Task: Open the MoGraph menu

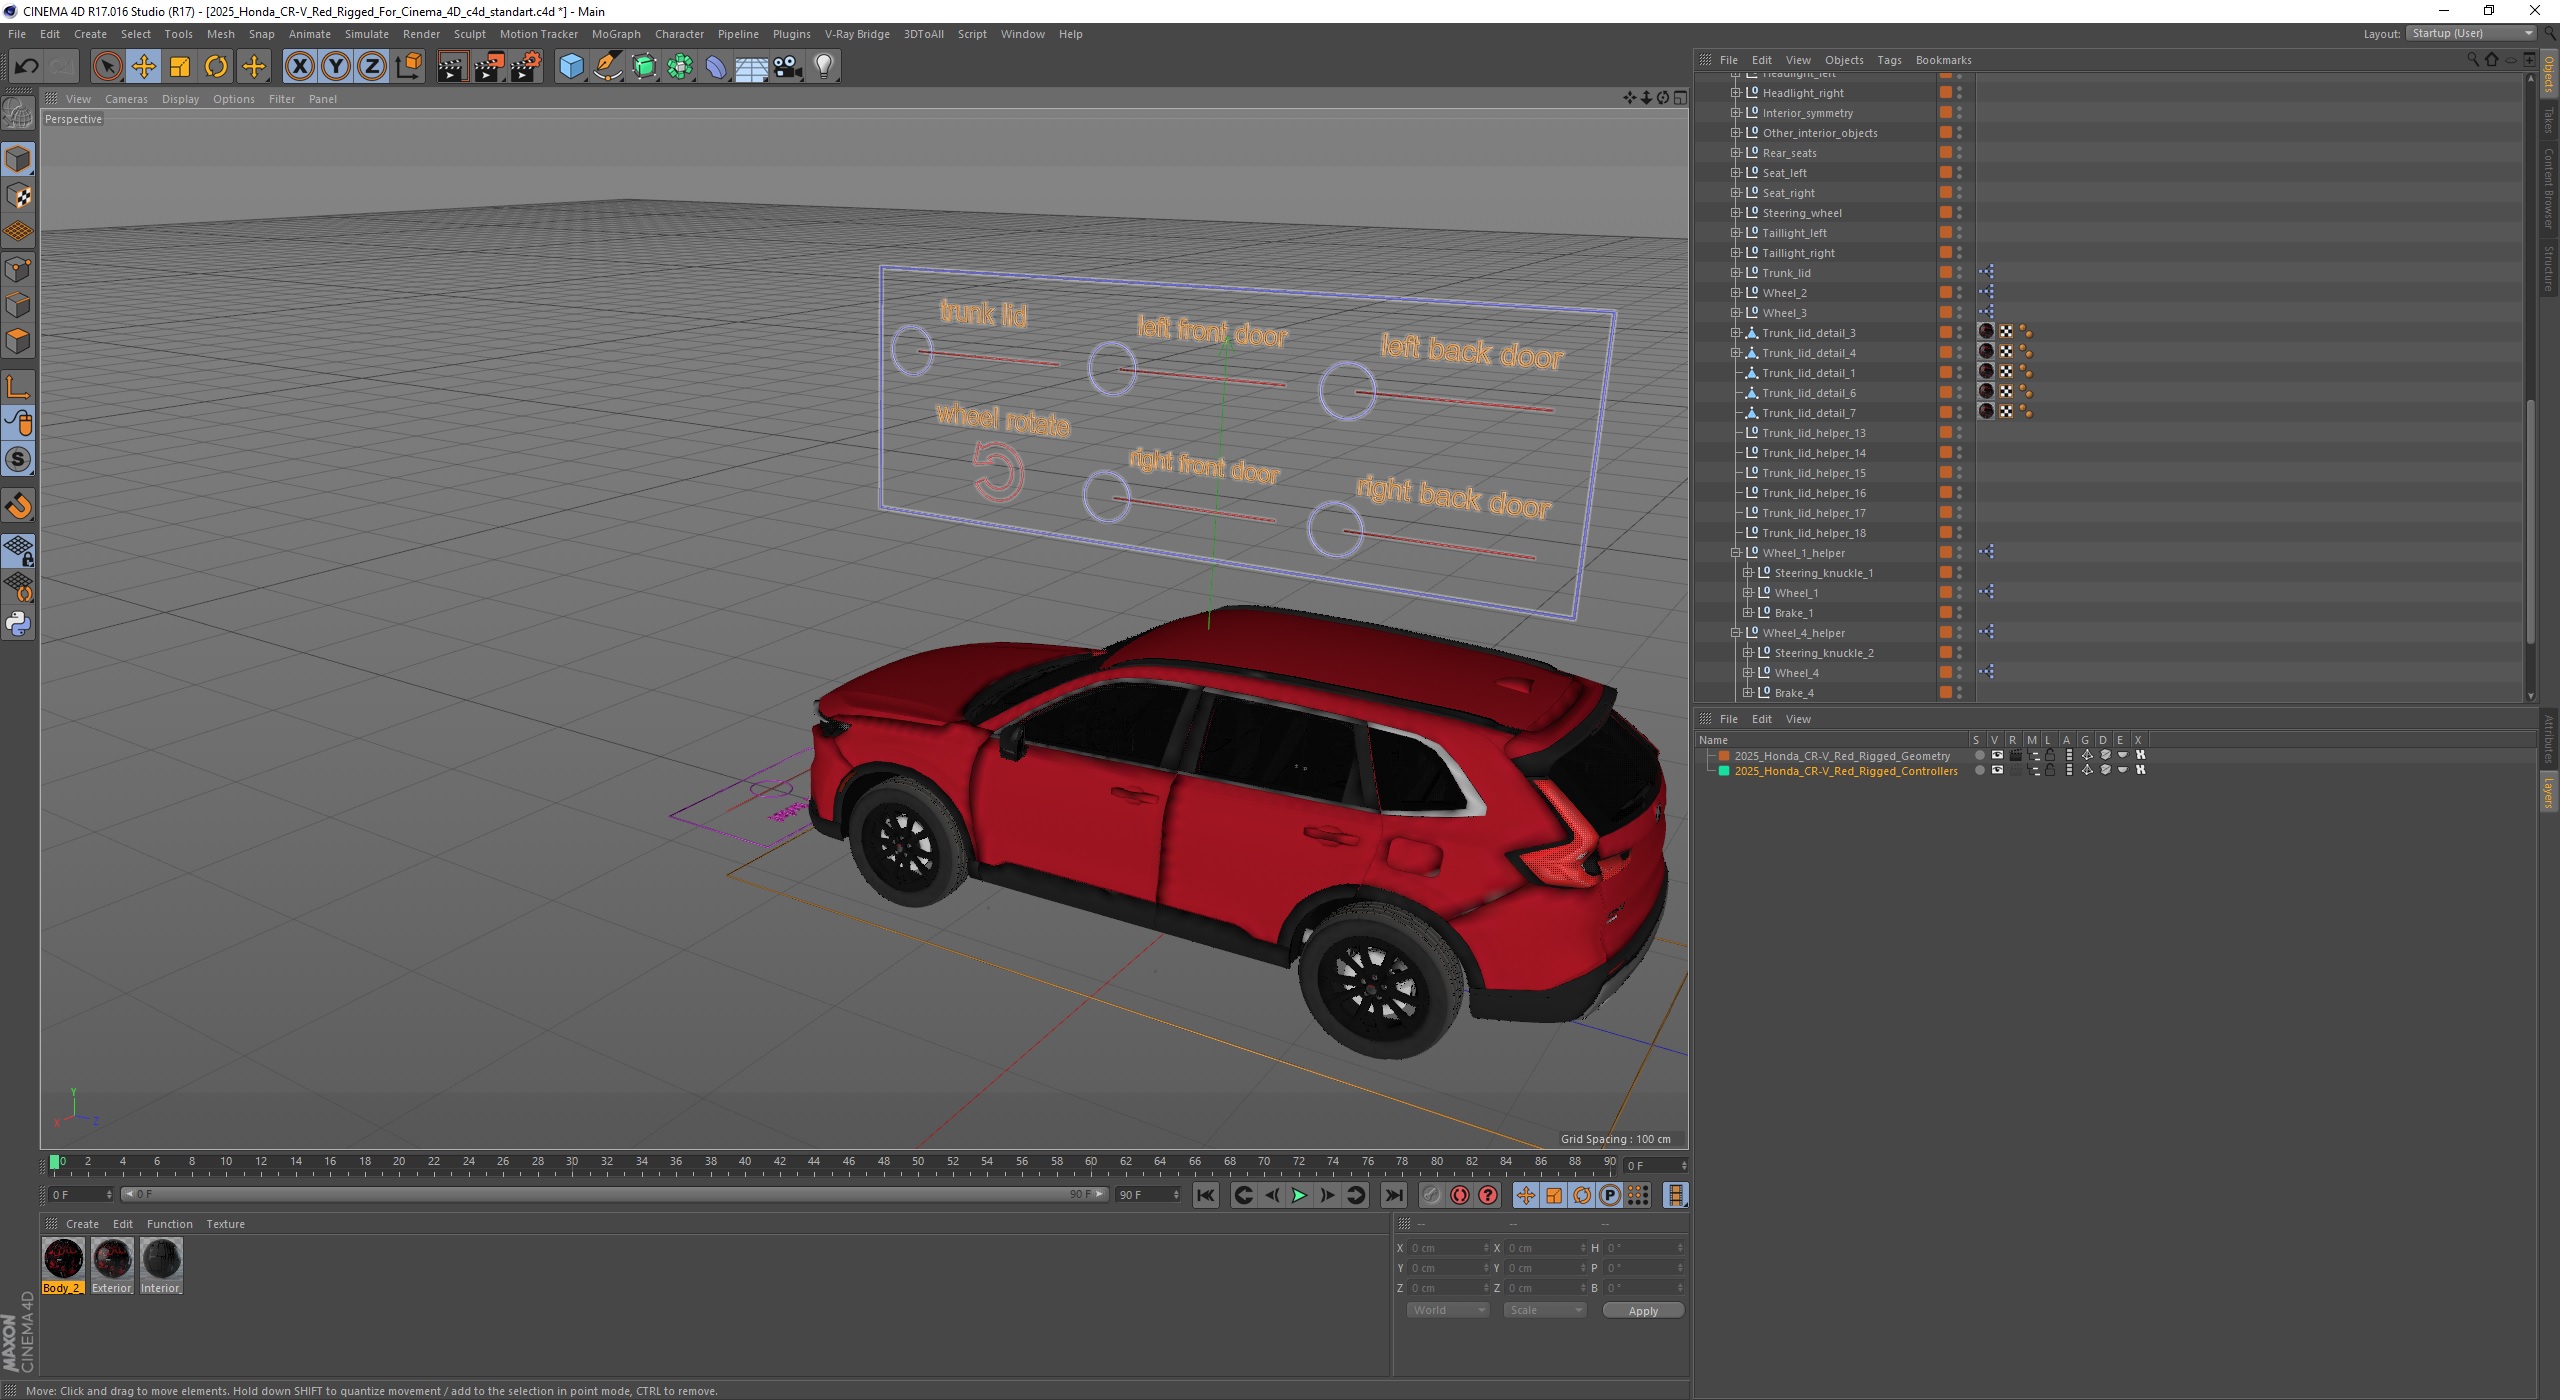Action: pyautogui.click(x=616, y=34)
